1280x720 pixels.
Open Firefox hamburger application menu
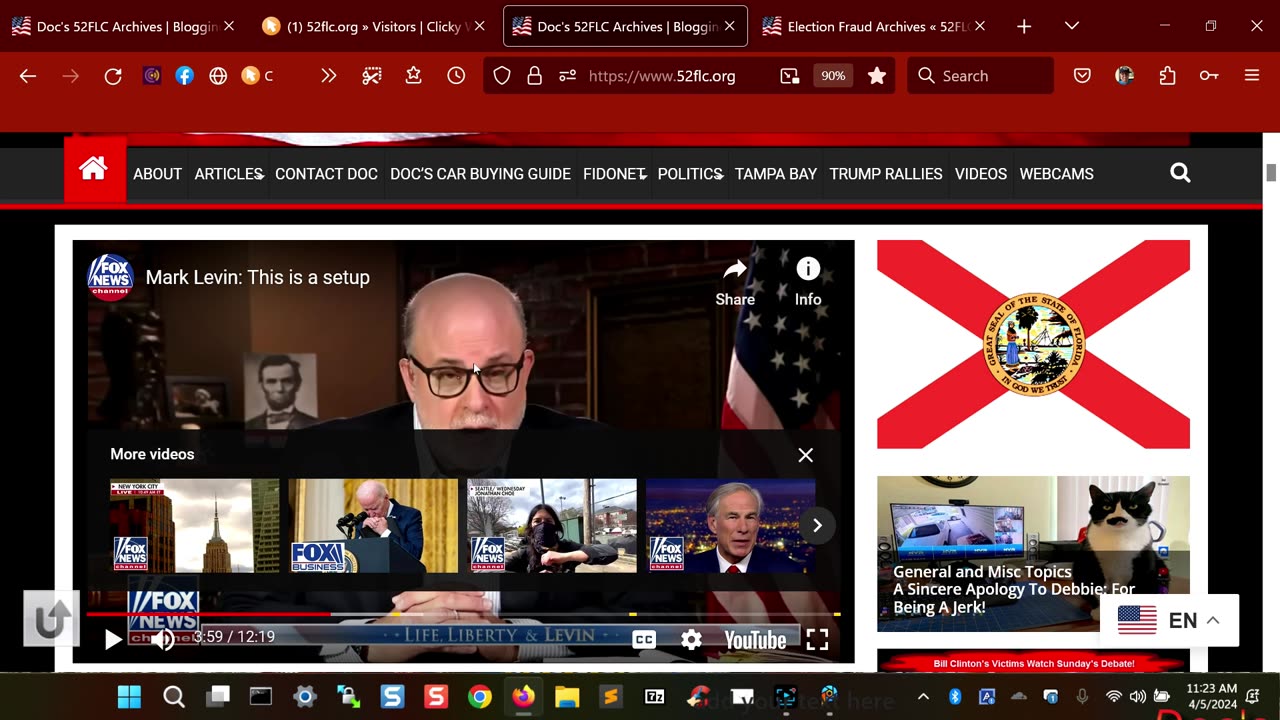point(1252,76)
